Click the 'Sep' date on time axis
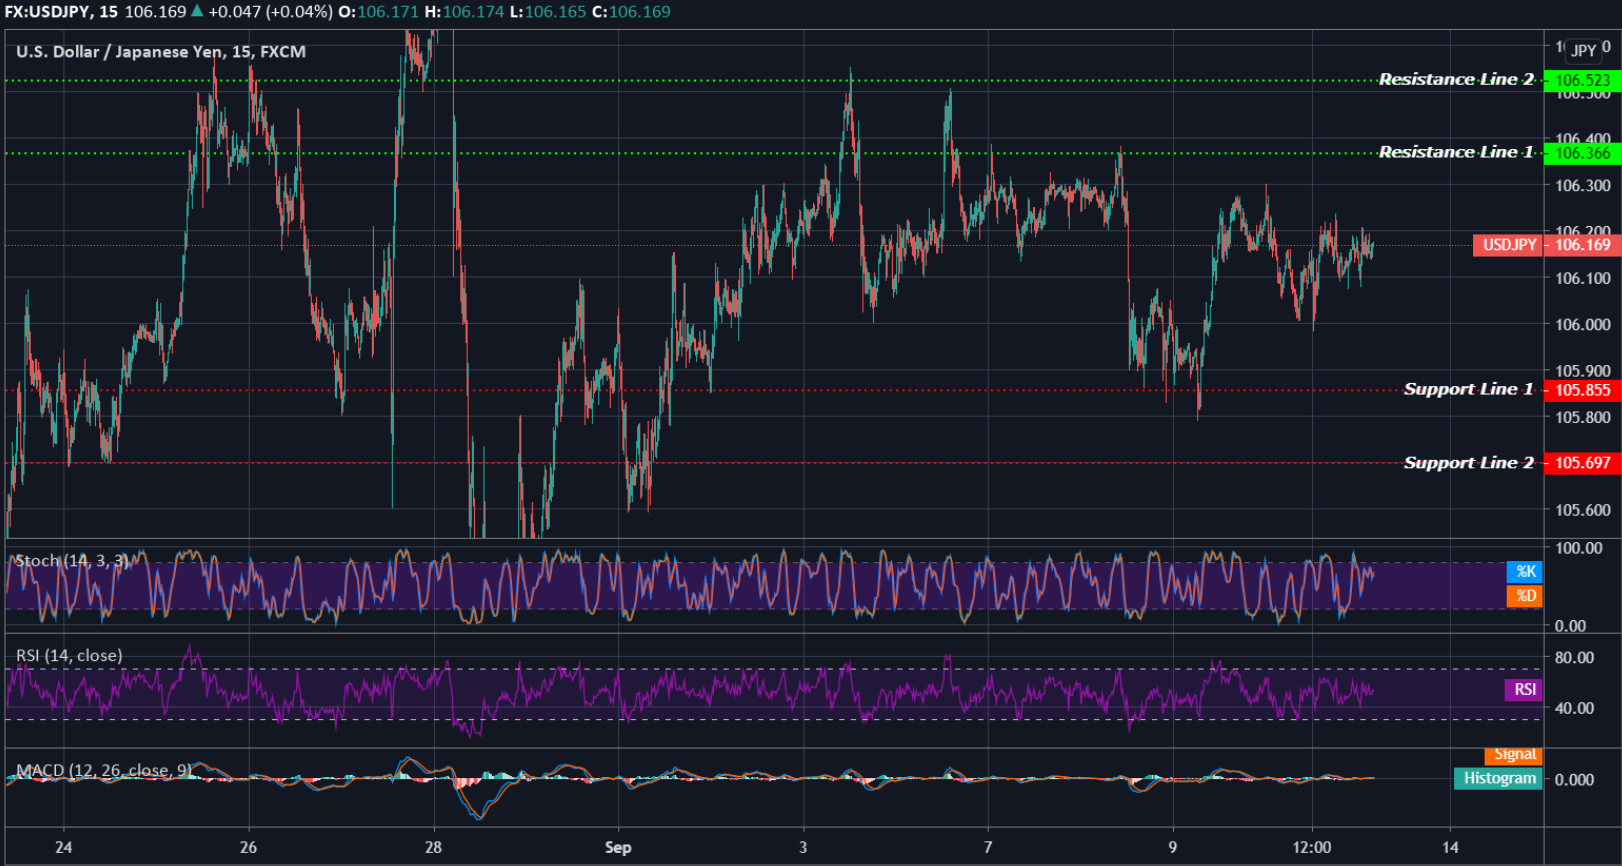This screenshot has width=1622, height=866. pos(618,847)
